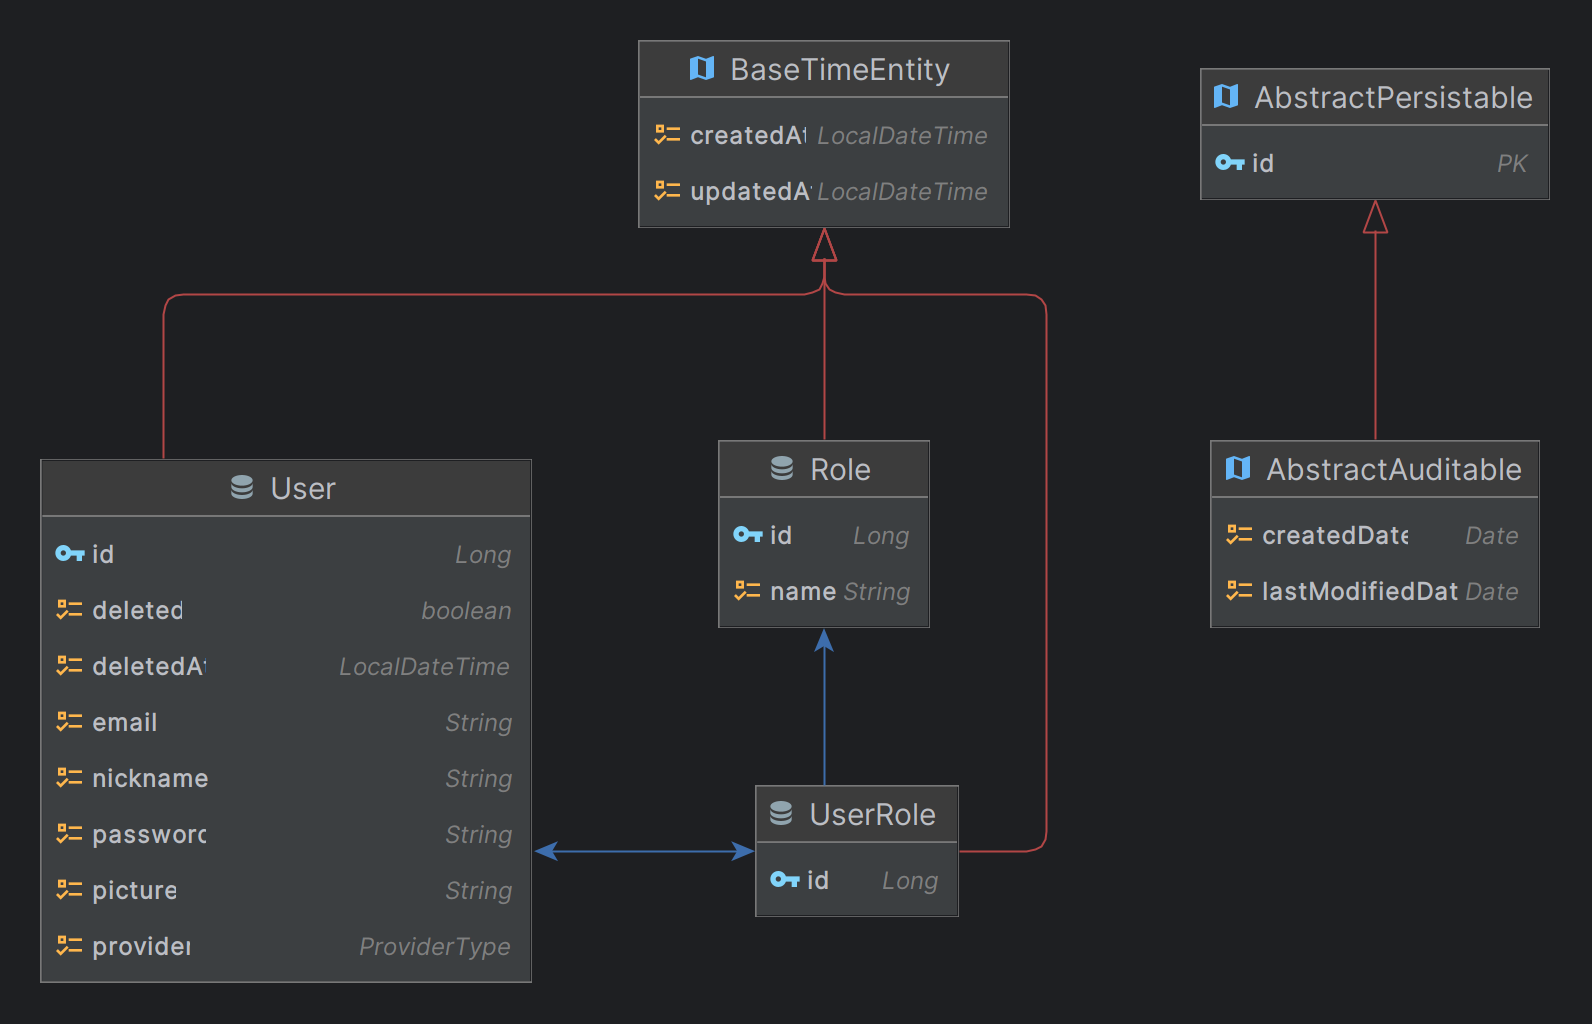Select the User entity title
Viewport: 1592px width, 1024px height.
click(303, 488)
